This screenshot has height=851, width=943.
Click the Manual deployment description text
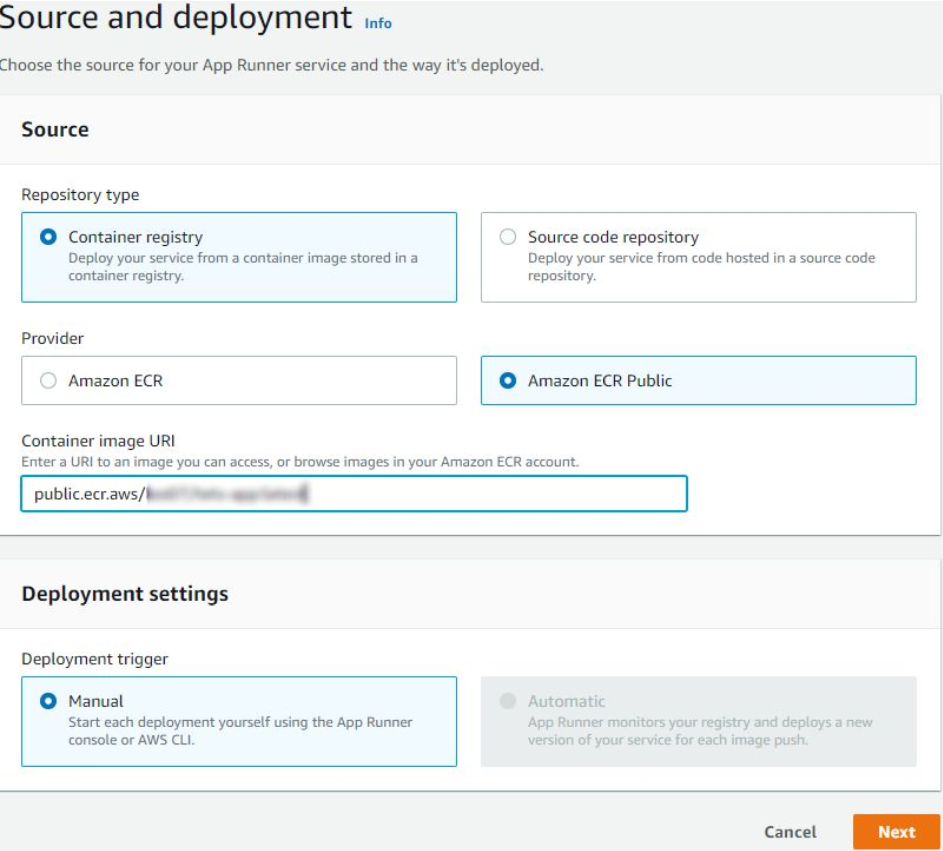[240, 730]
